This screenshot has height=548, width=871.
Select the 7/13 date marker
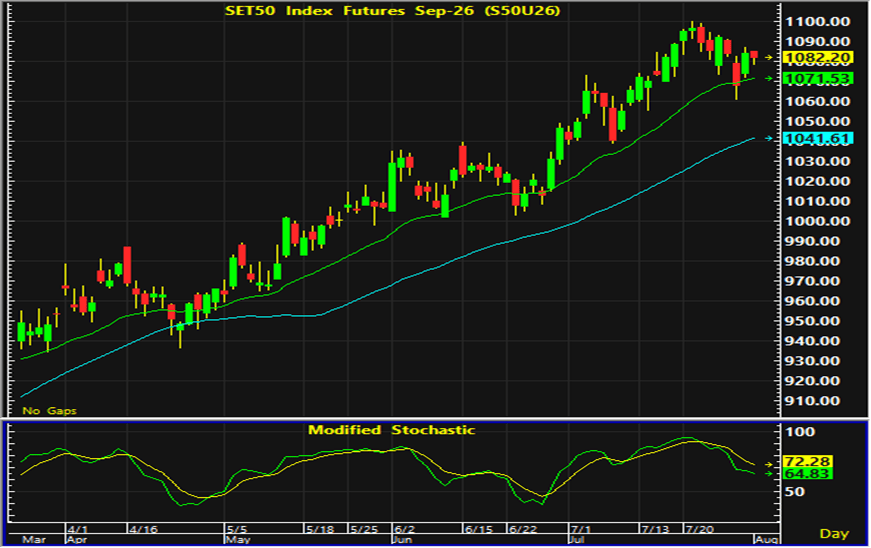coord(655,529)
